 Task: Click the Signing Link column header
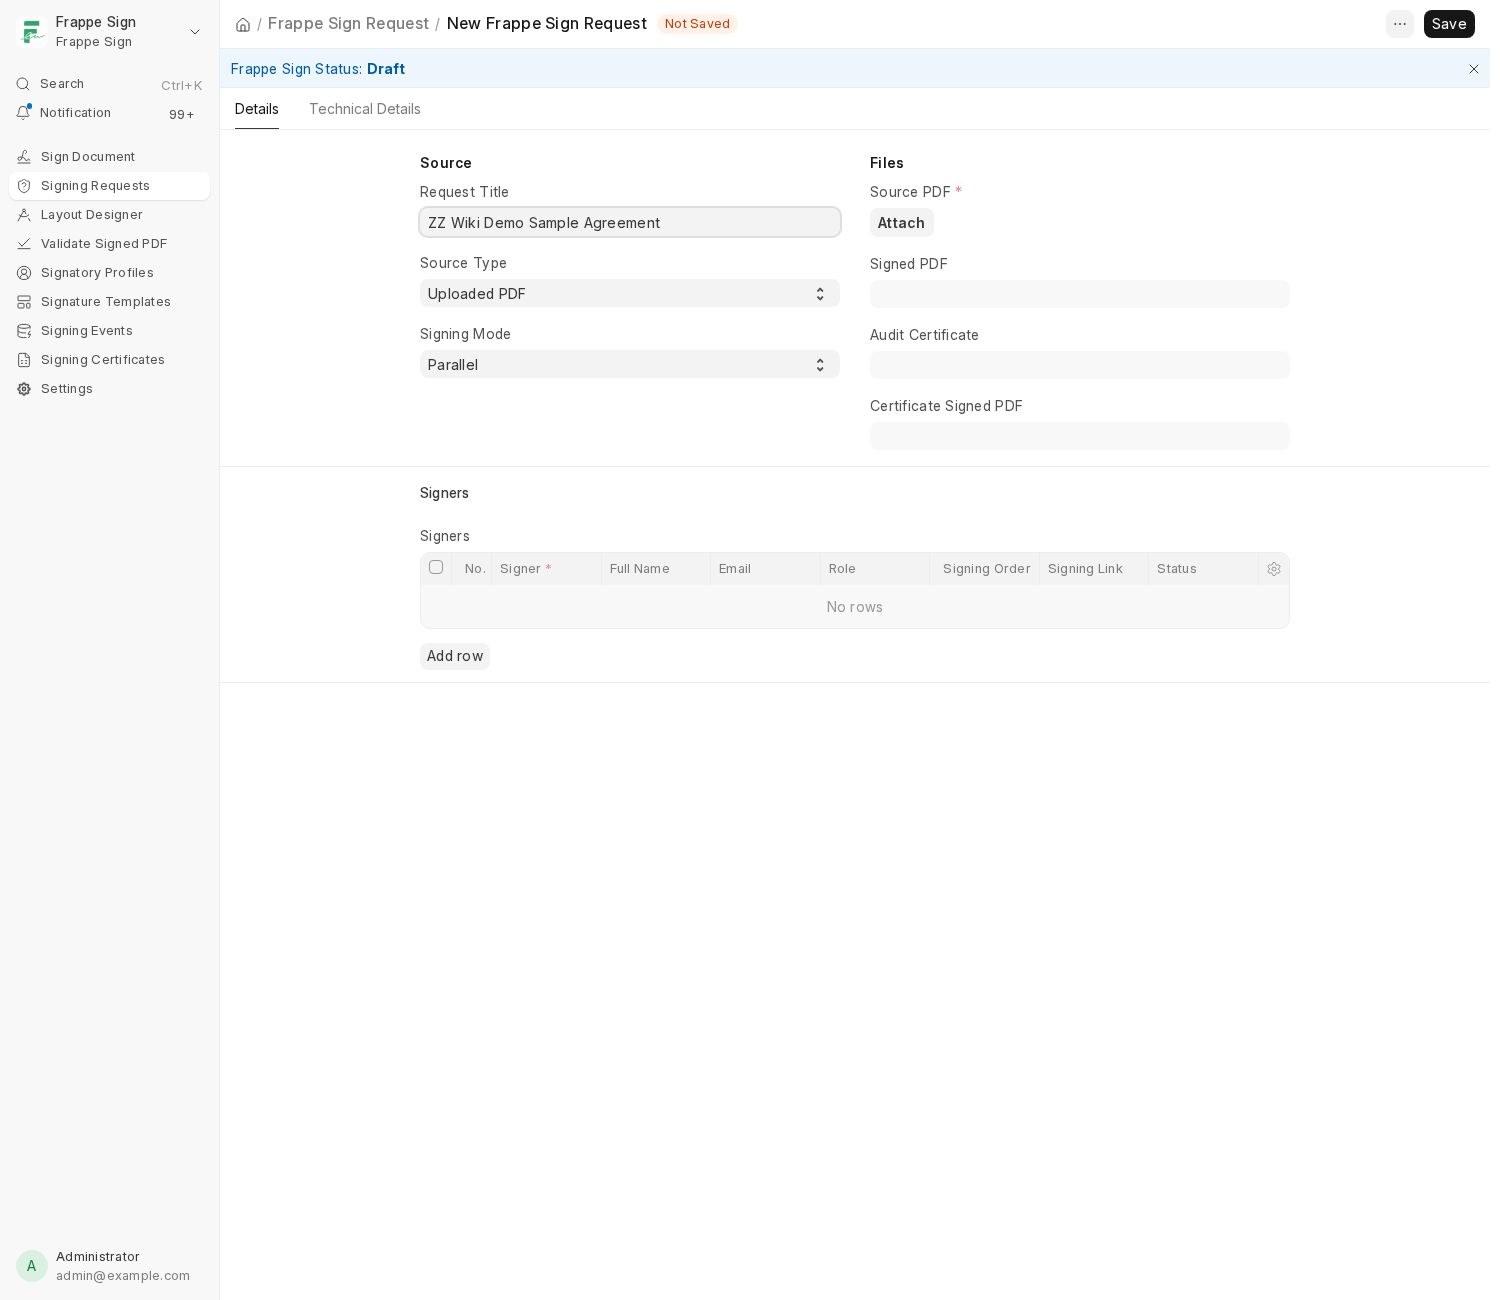click(1094, 569)
